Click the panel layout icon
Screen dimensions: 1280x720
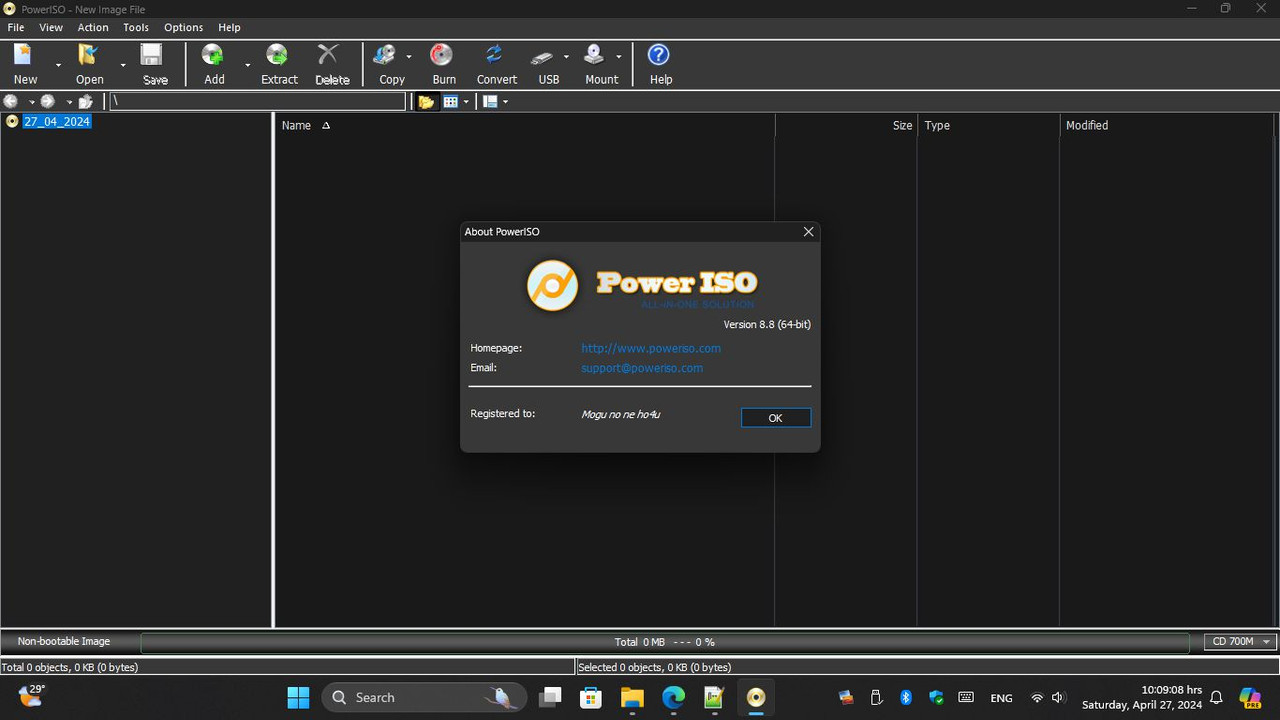pos(490,101)
